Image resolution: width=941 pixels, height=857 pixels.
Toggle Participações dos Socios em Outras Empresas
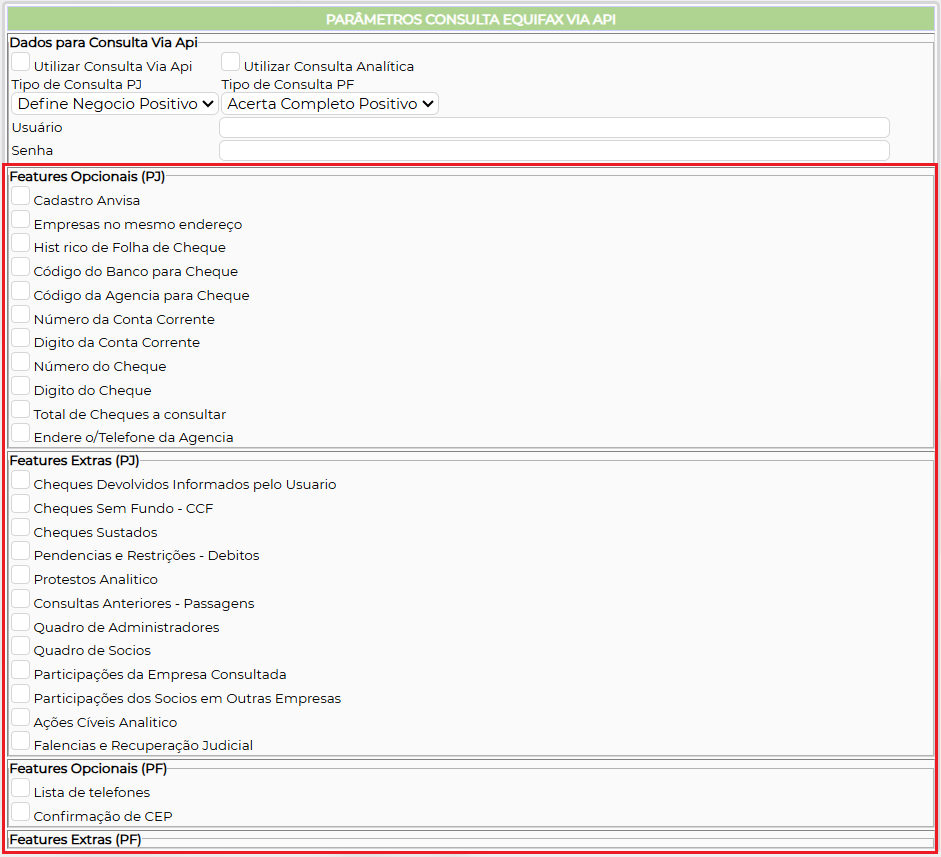coord(20,694)
